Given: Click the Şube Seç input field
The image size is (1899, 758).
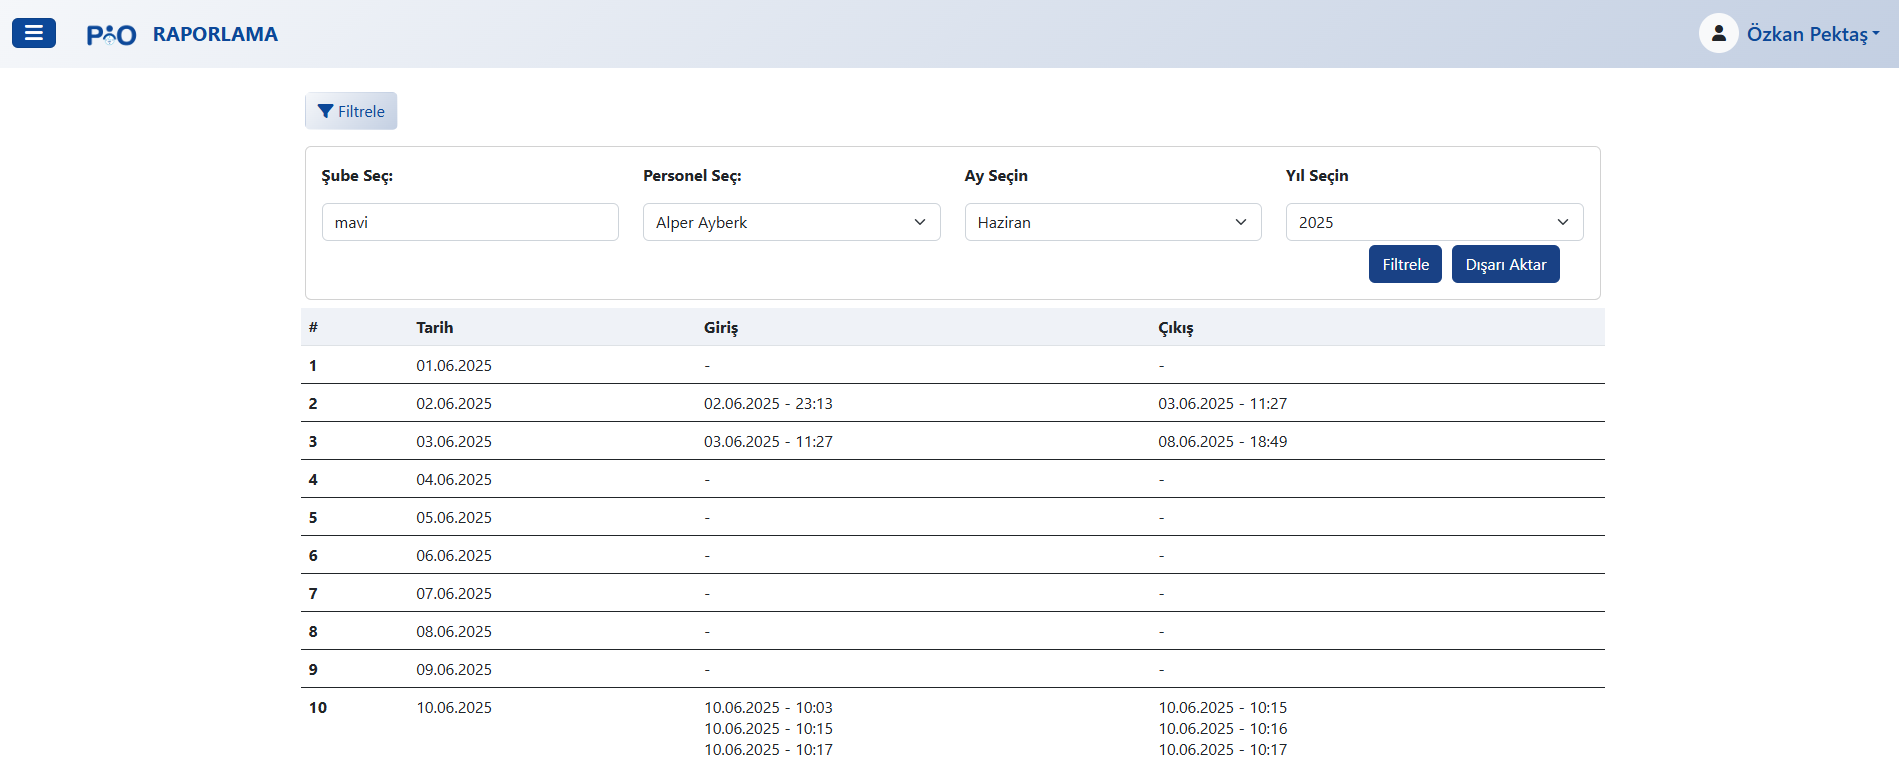Looking at the screenshot, I should point(470,222).
